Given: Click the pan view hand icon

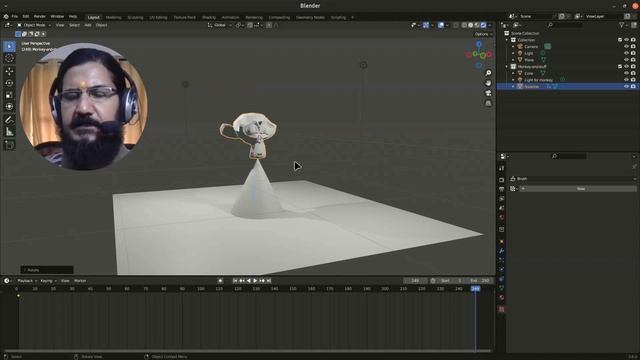Looking at the screenshot, I should point(488,83).
